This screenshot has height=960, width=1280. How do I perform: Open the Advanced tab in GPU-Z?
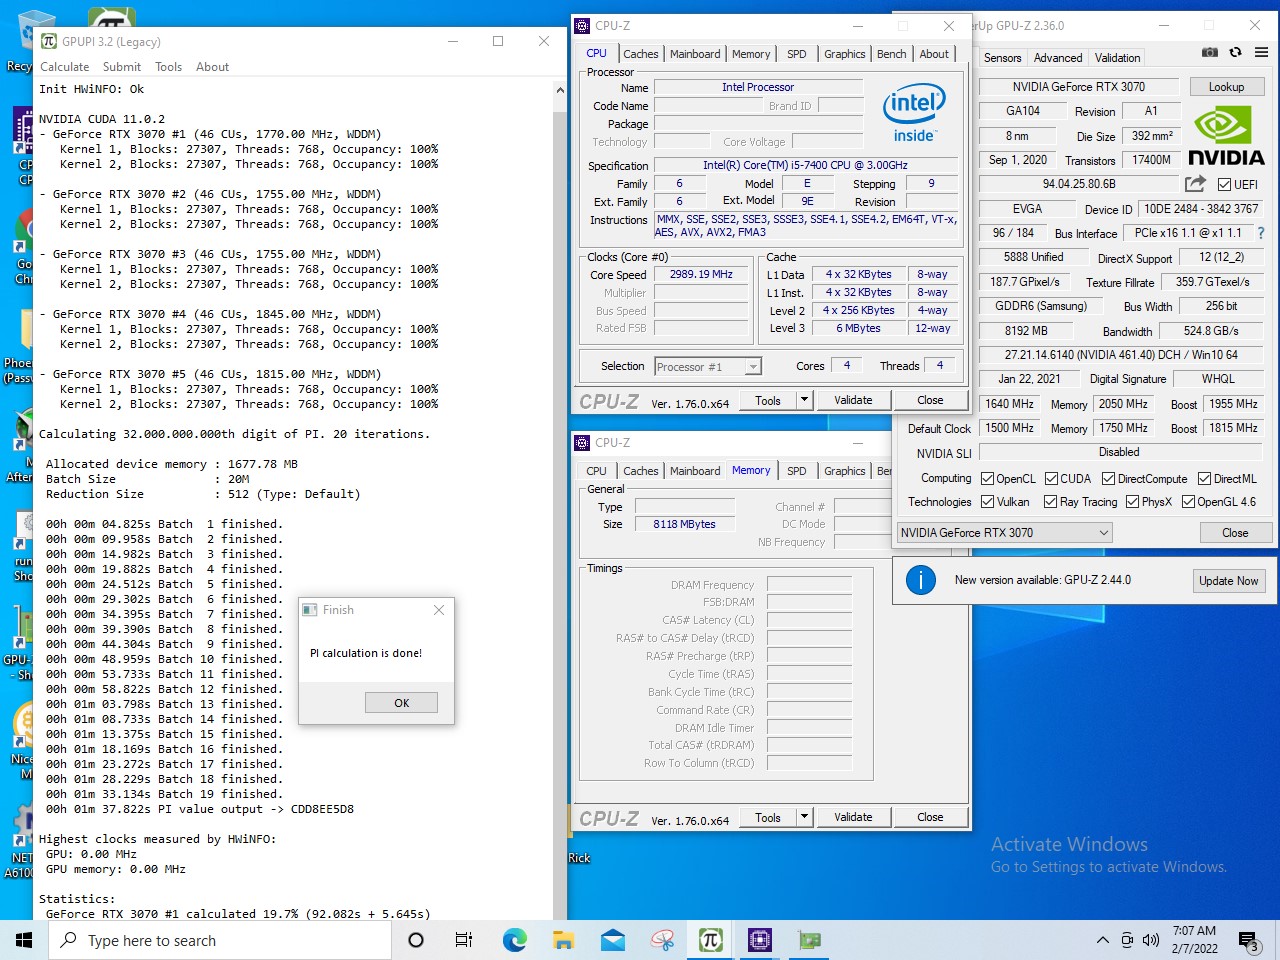[x=1058, y=58]
